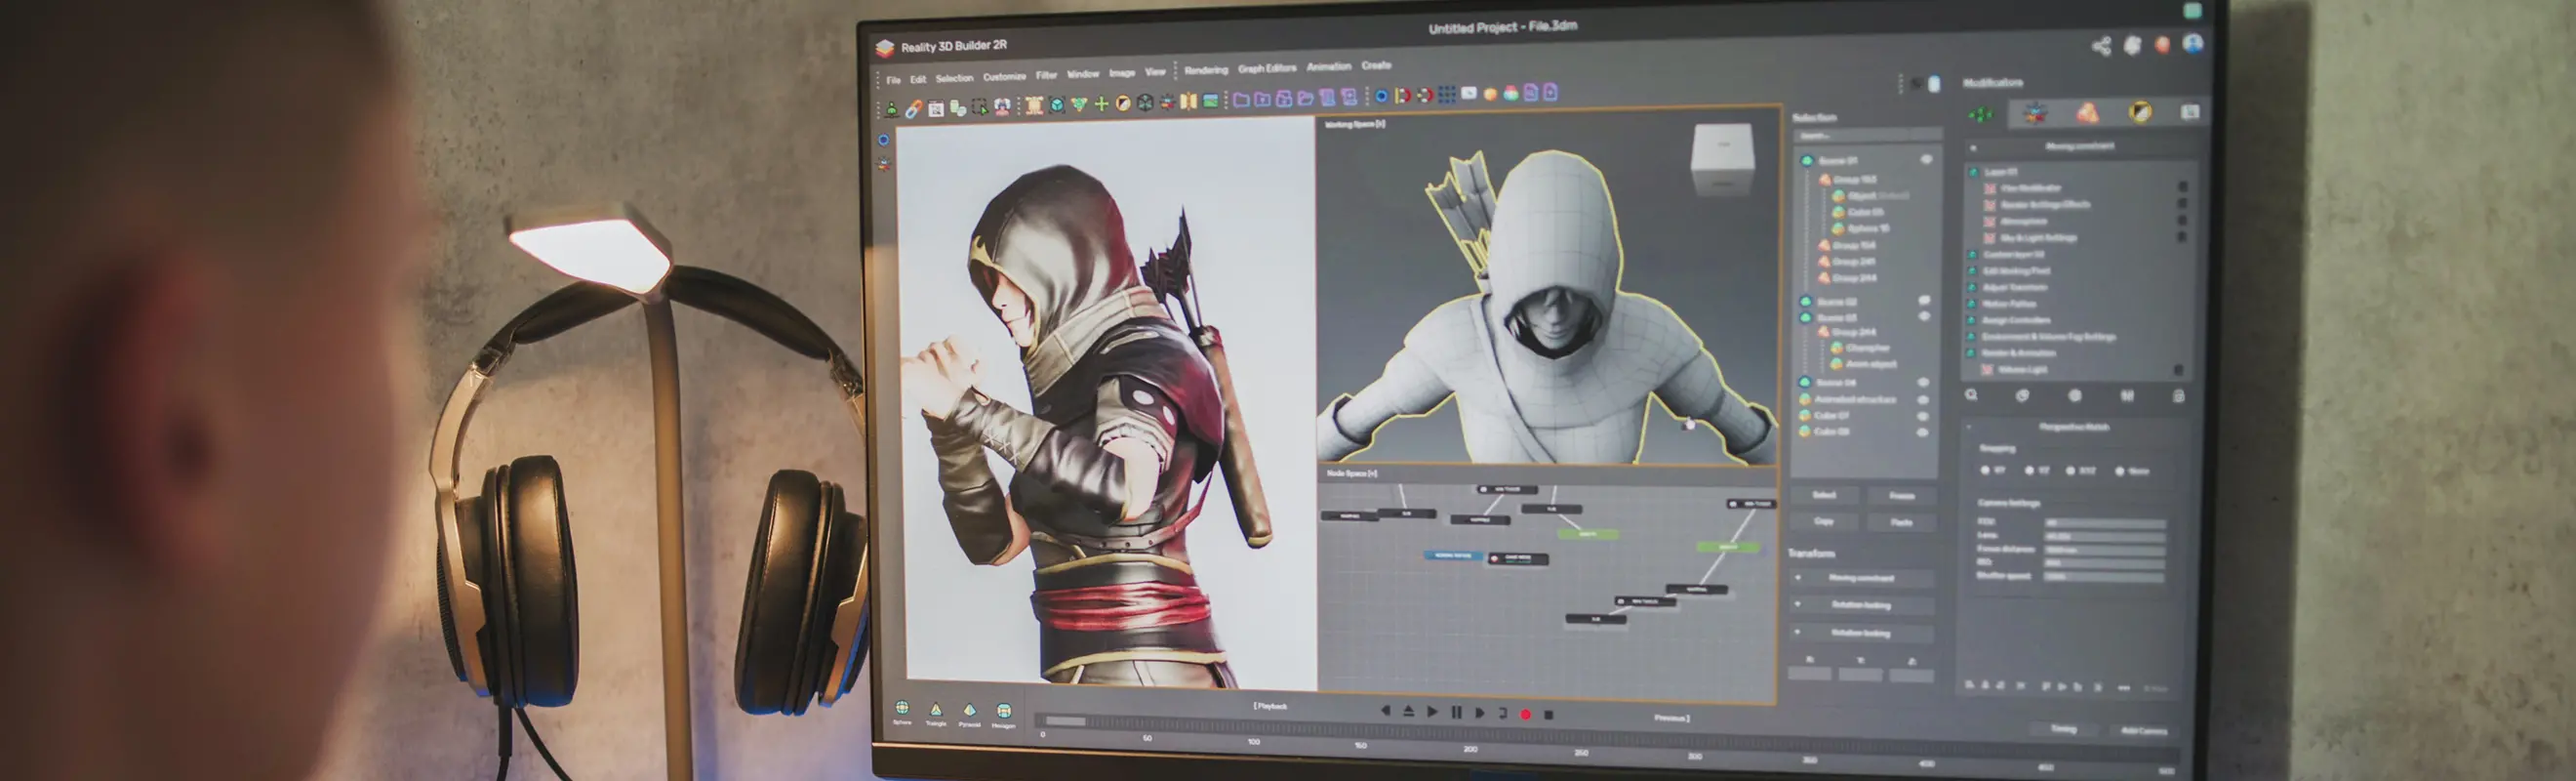Click the dashed selection cursor tool icon
Image resolution: width=2576 pixels, height=781 pixels.
[979, 107]
